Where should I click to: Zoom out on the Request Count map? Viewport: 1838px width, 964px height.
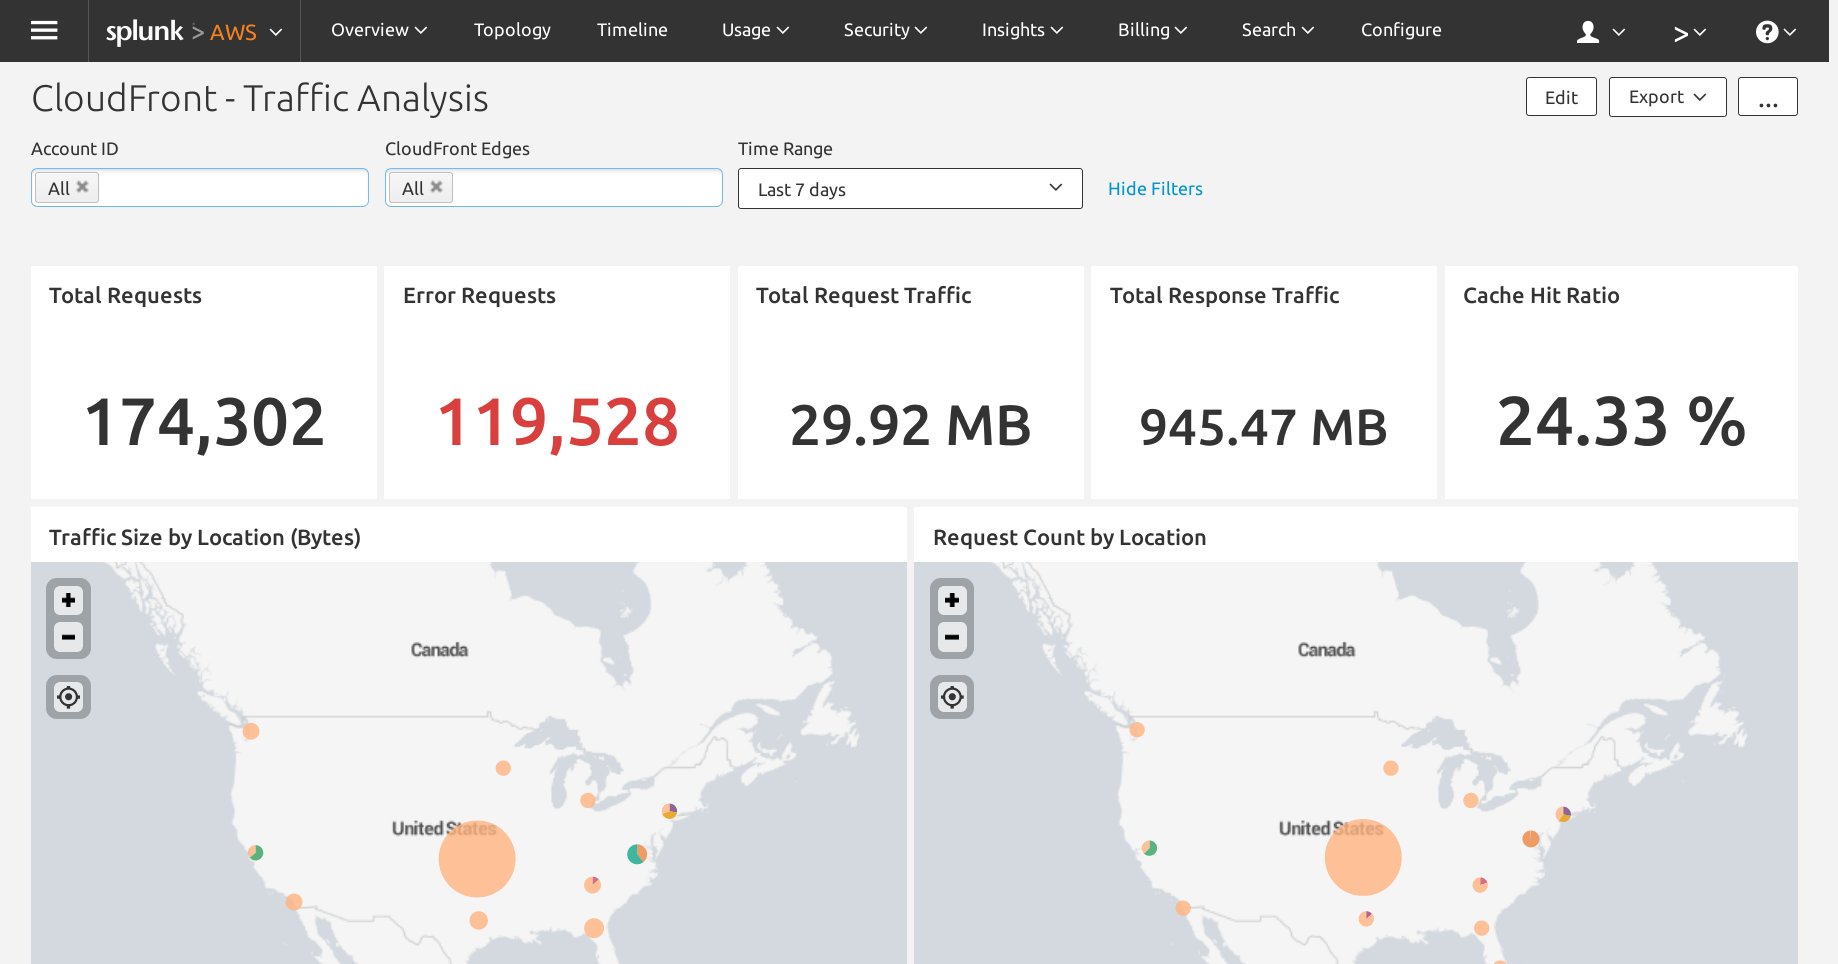coord(951,637)
